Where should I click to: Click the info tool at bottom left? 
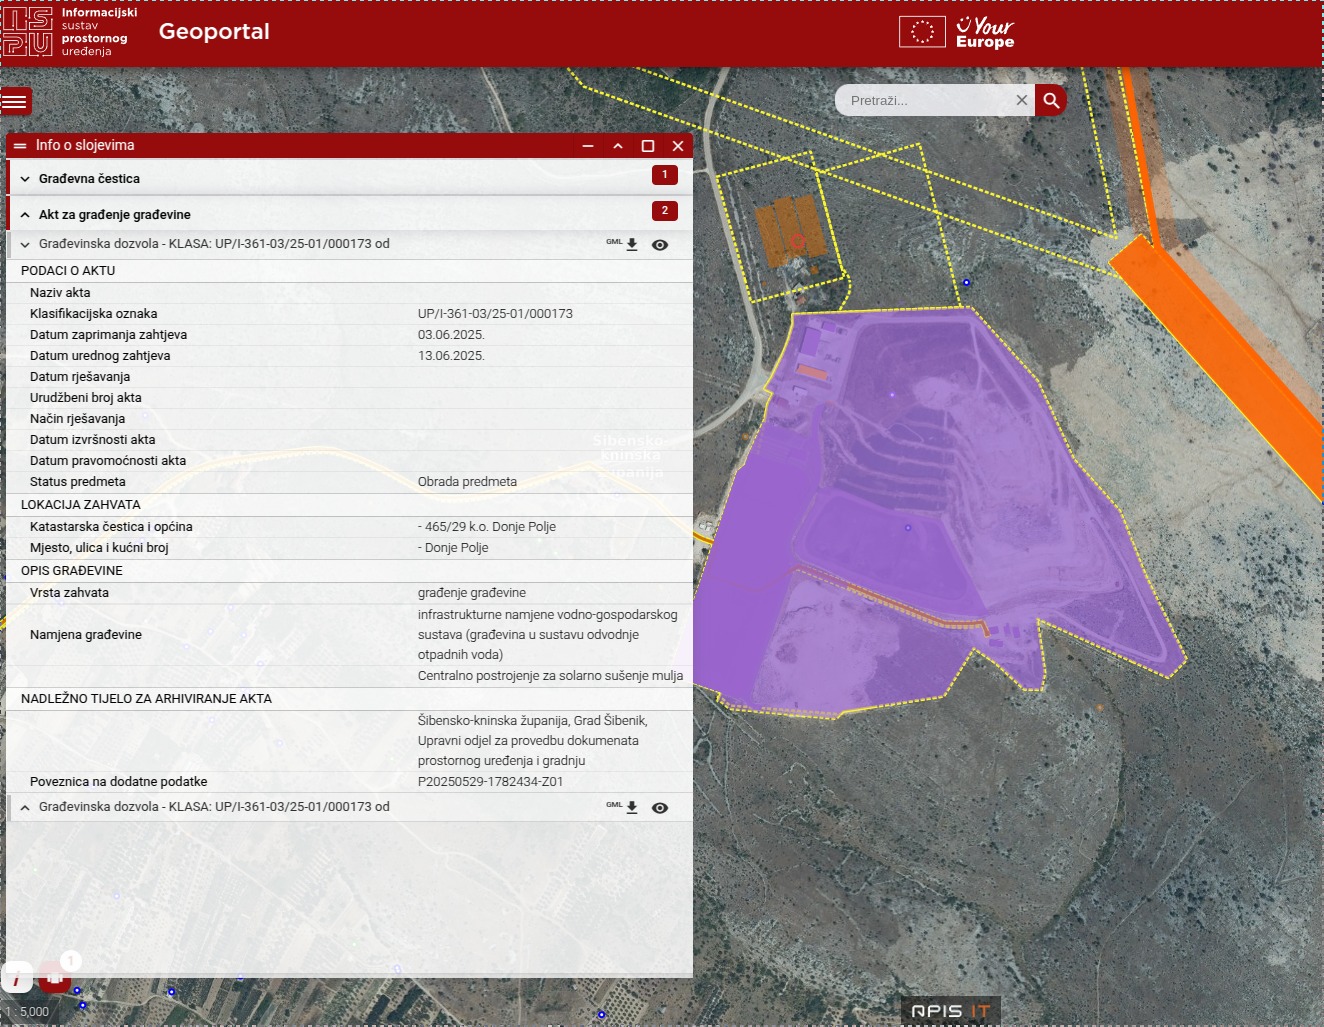coord(17,980)
